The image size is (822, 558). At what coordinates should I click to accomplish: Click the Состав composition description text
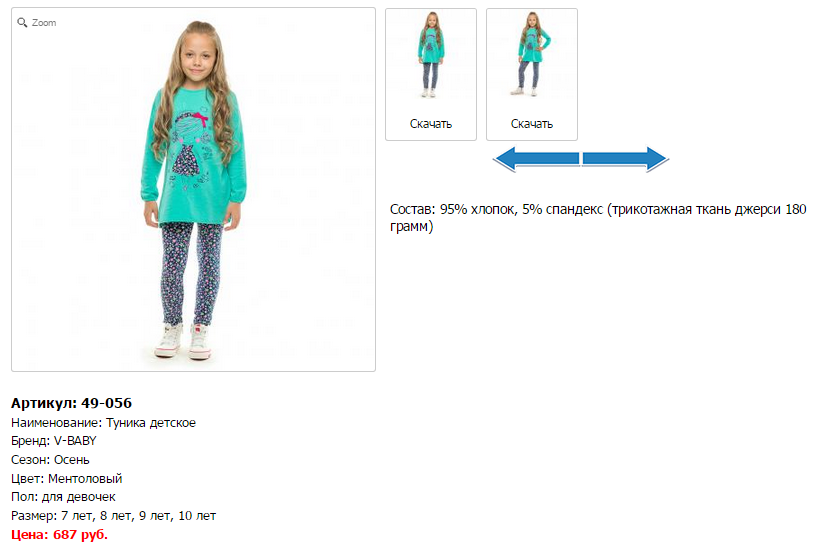598,218
